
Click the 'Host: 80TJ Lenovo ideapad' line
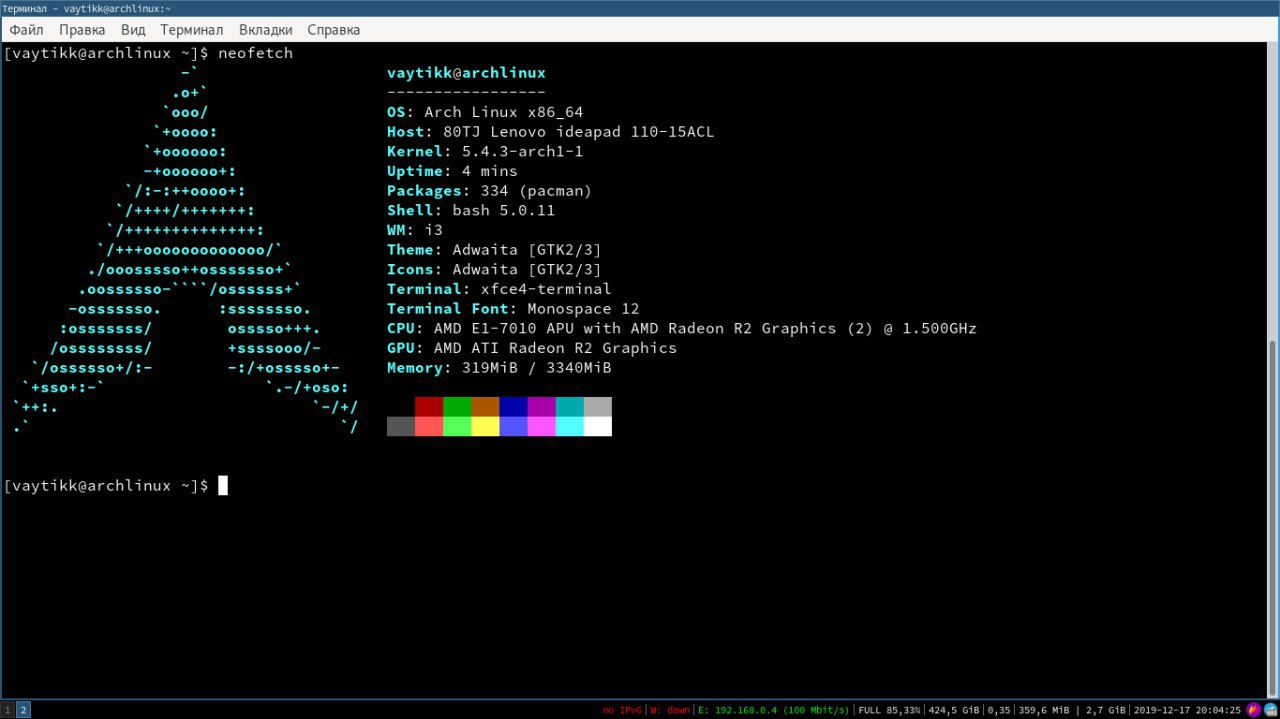click(550, 132)
